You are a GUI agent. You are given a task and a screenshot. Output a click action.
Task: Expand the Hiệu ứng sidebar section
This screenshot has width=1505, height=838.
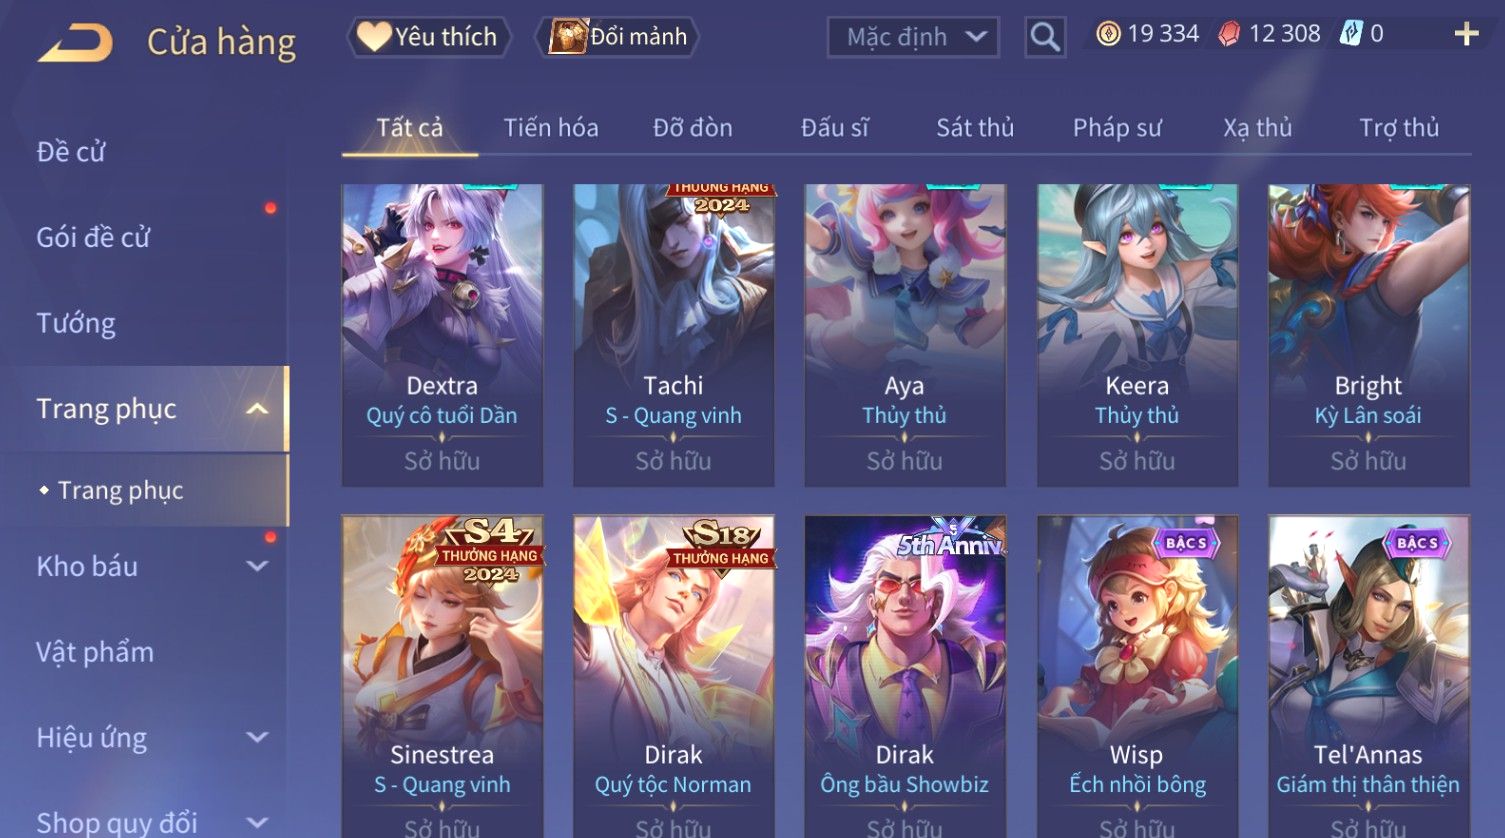[x=257, y=737]
